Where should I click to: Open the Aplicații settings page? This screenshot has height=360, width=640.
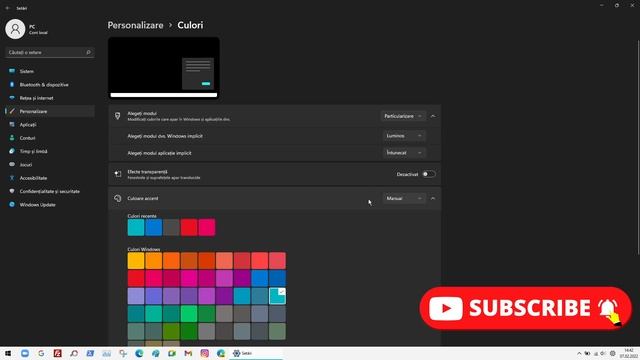(50, 124)
